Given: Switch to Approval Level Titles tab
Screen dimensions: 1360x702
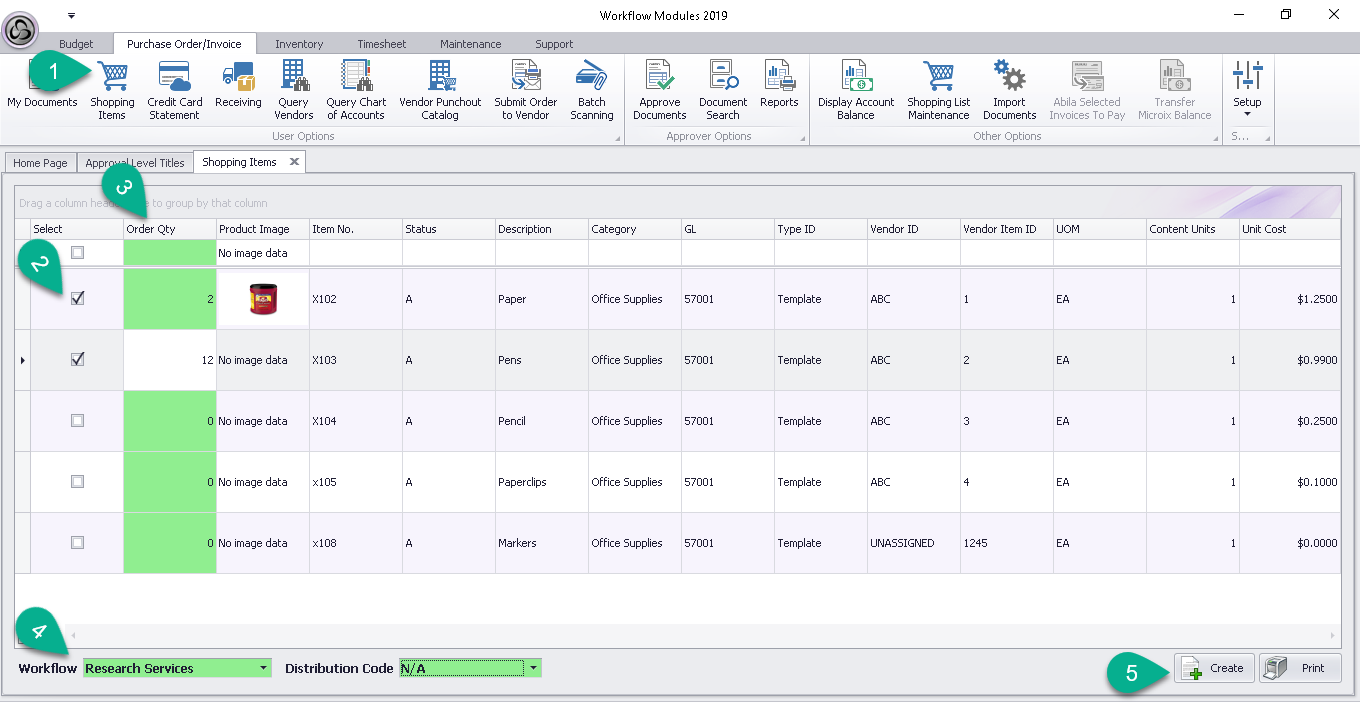Looking at the screenshot, I should 135,163.
